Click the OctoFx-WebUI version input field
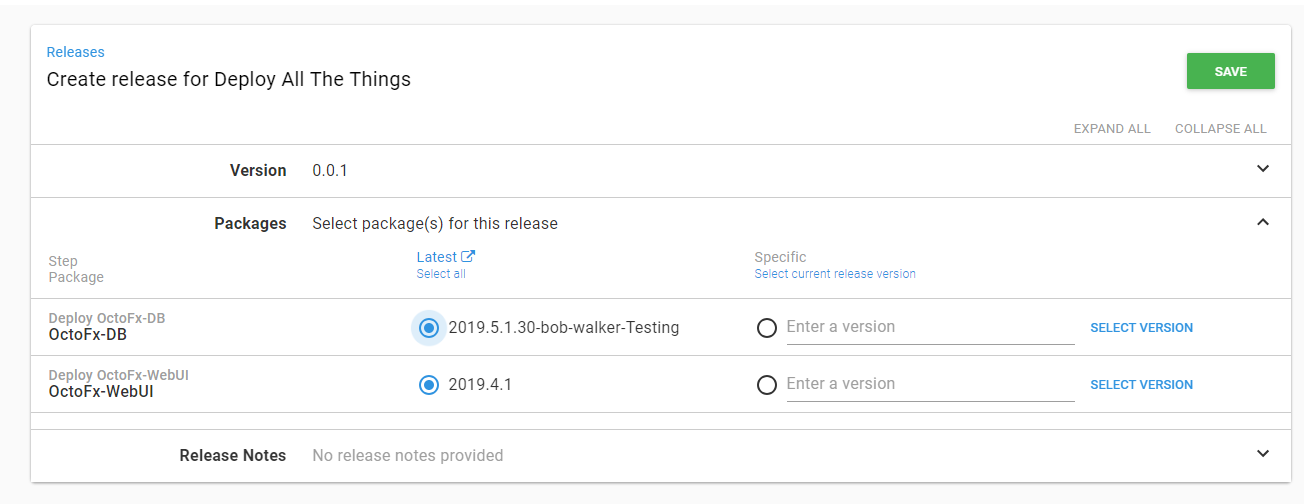Image resolution: width=1304 pixels, height=504 pixels. (930, 384)
